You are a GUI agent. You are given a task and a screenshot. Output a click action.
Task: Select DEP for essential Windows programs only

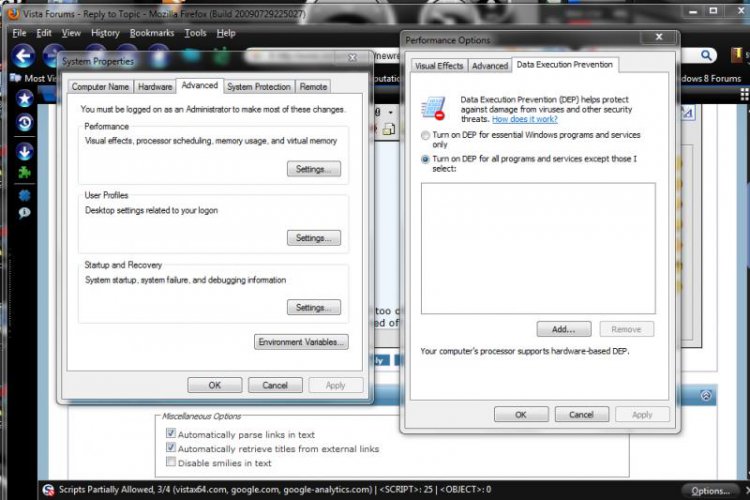(x=425, y=135)
